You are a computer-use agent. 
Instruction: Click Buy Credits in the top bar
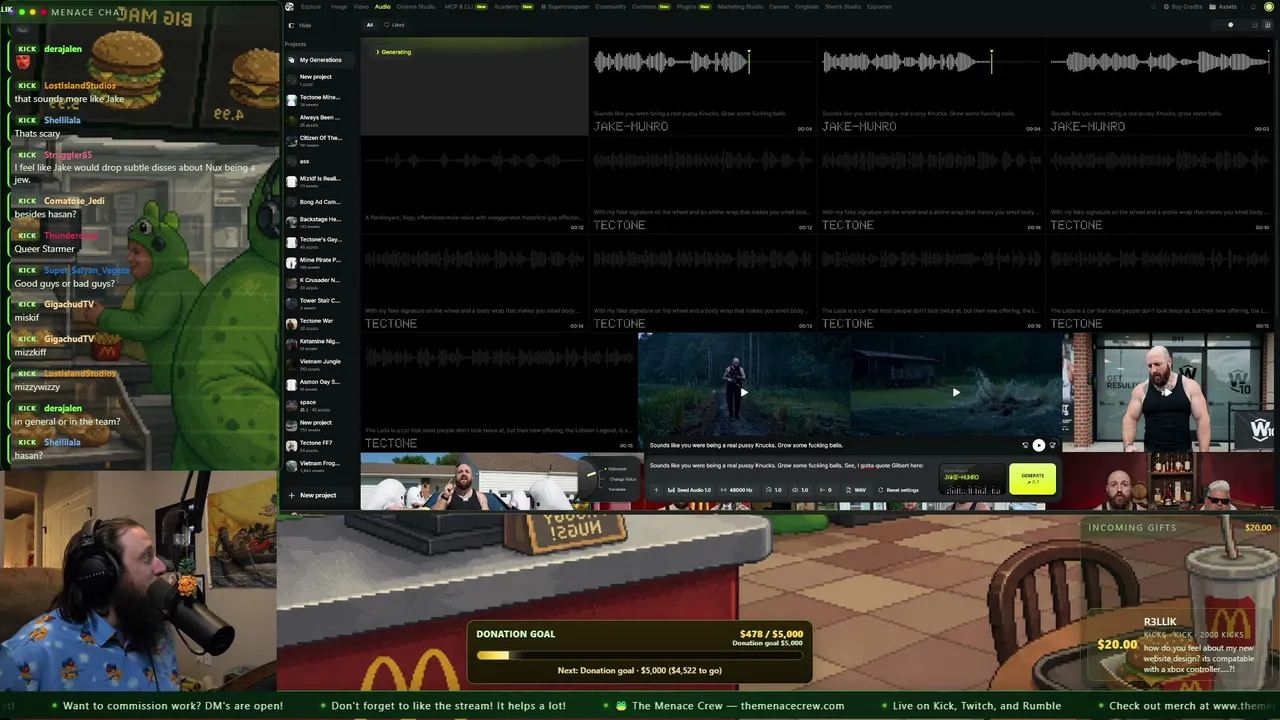click(x=1183, y=7)
